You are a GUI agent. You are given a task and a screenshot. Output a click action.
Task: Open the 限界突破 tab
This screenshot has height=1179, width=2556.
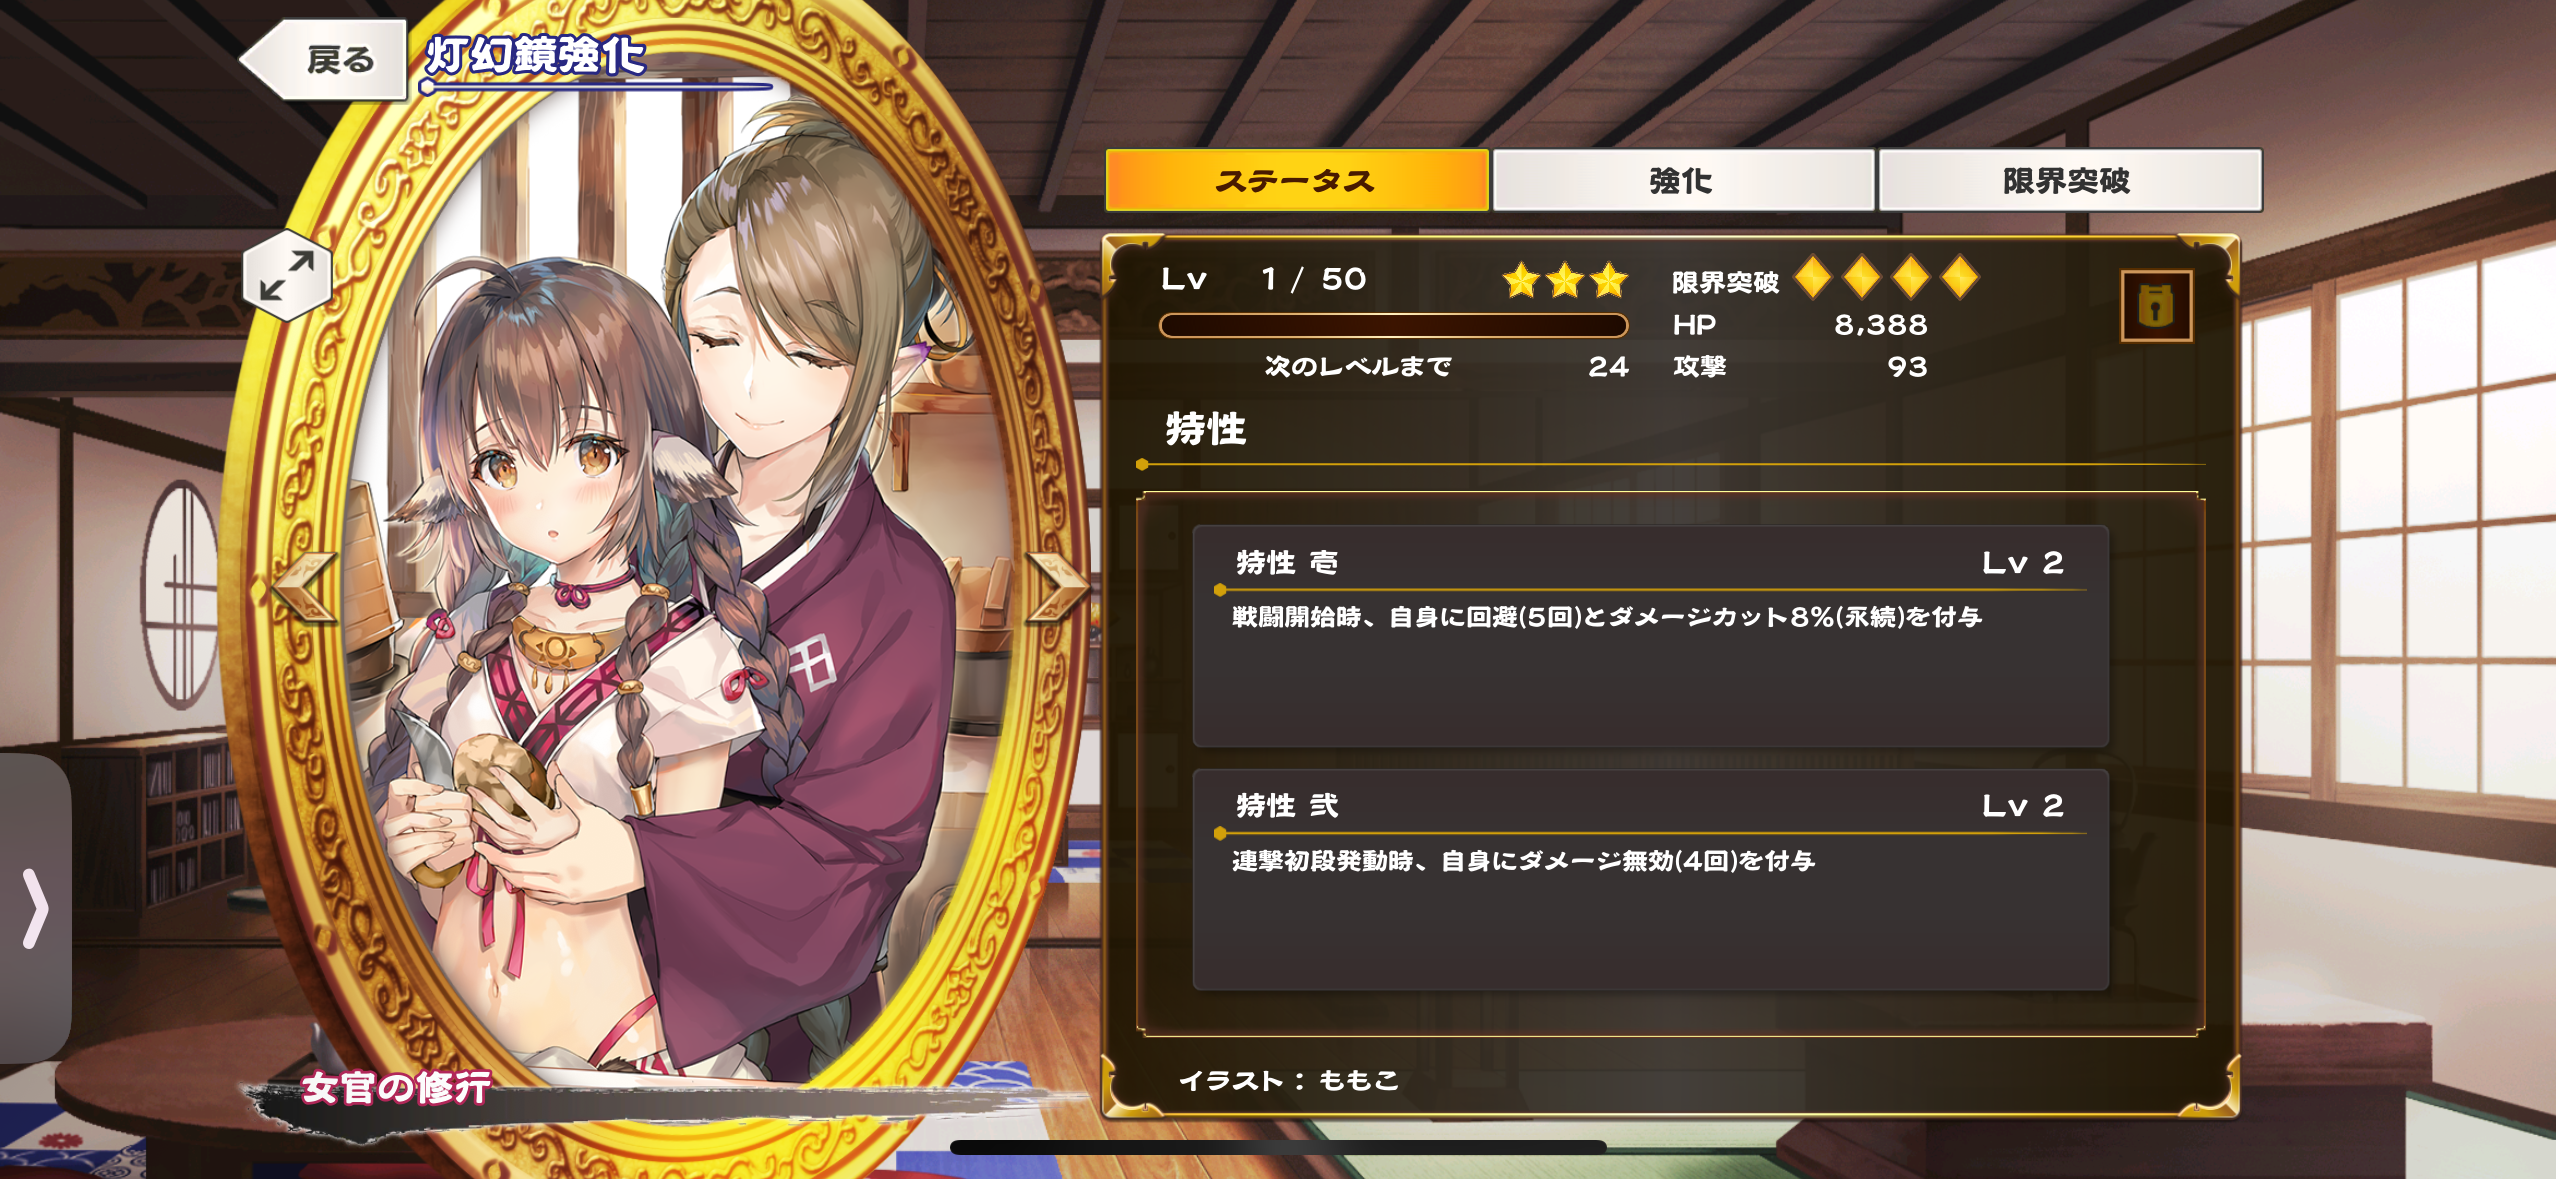click(2069, 181)
